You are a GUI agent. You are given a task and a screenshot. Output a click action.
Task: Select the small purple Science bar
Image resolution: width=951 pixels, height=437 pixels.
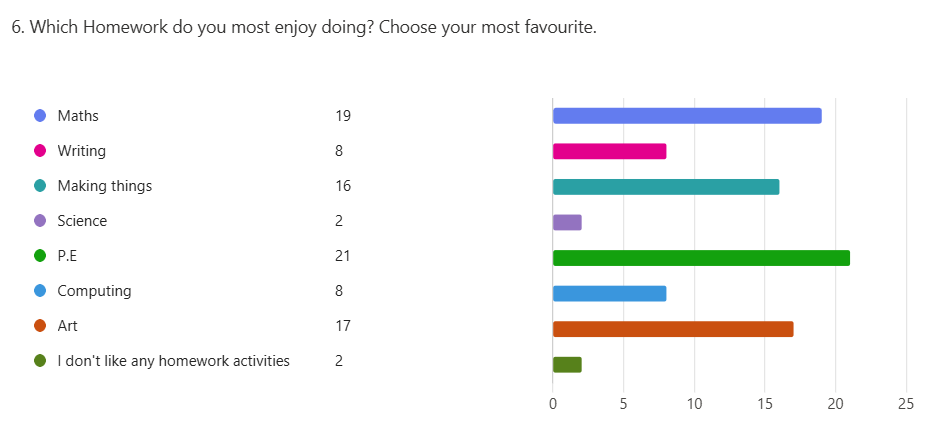[567, 222]
